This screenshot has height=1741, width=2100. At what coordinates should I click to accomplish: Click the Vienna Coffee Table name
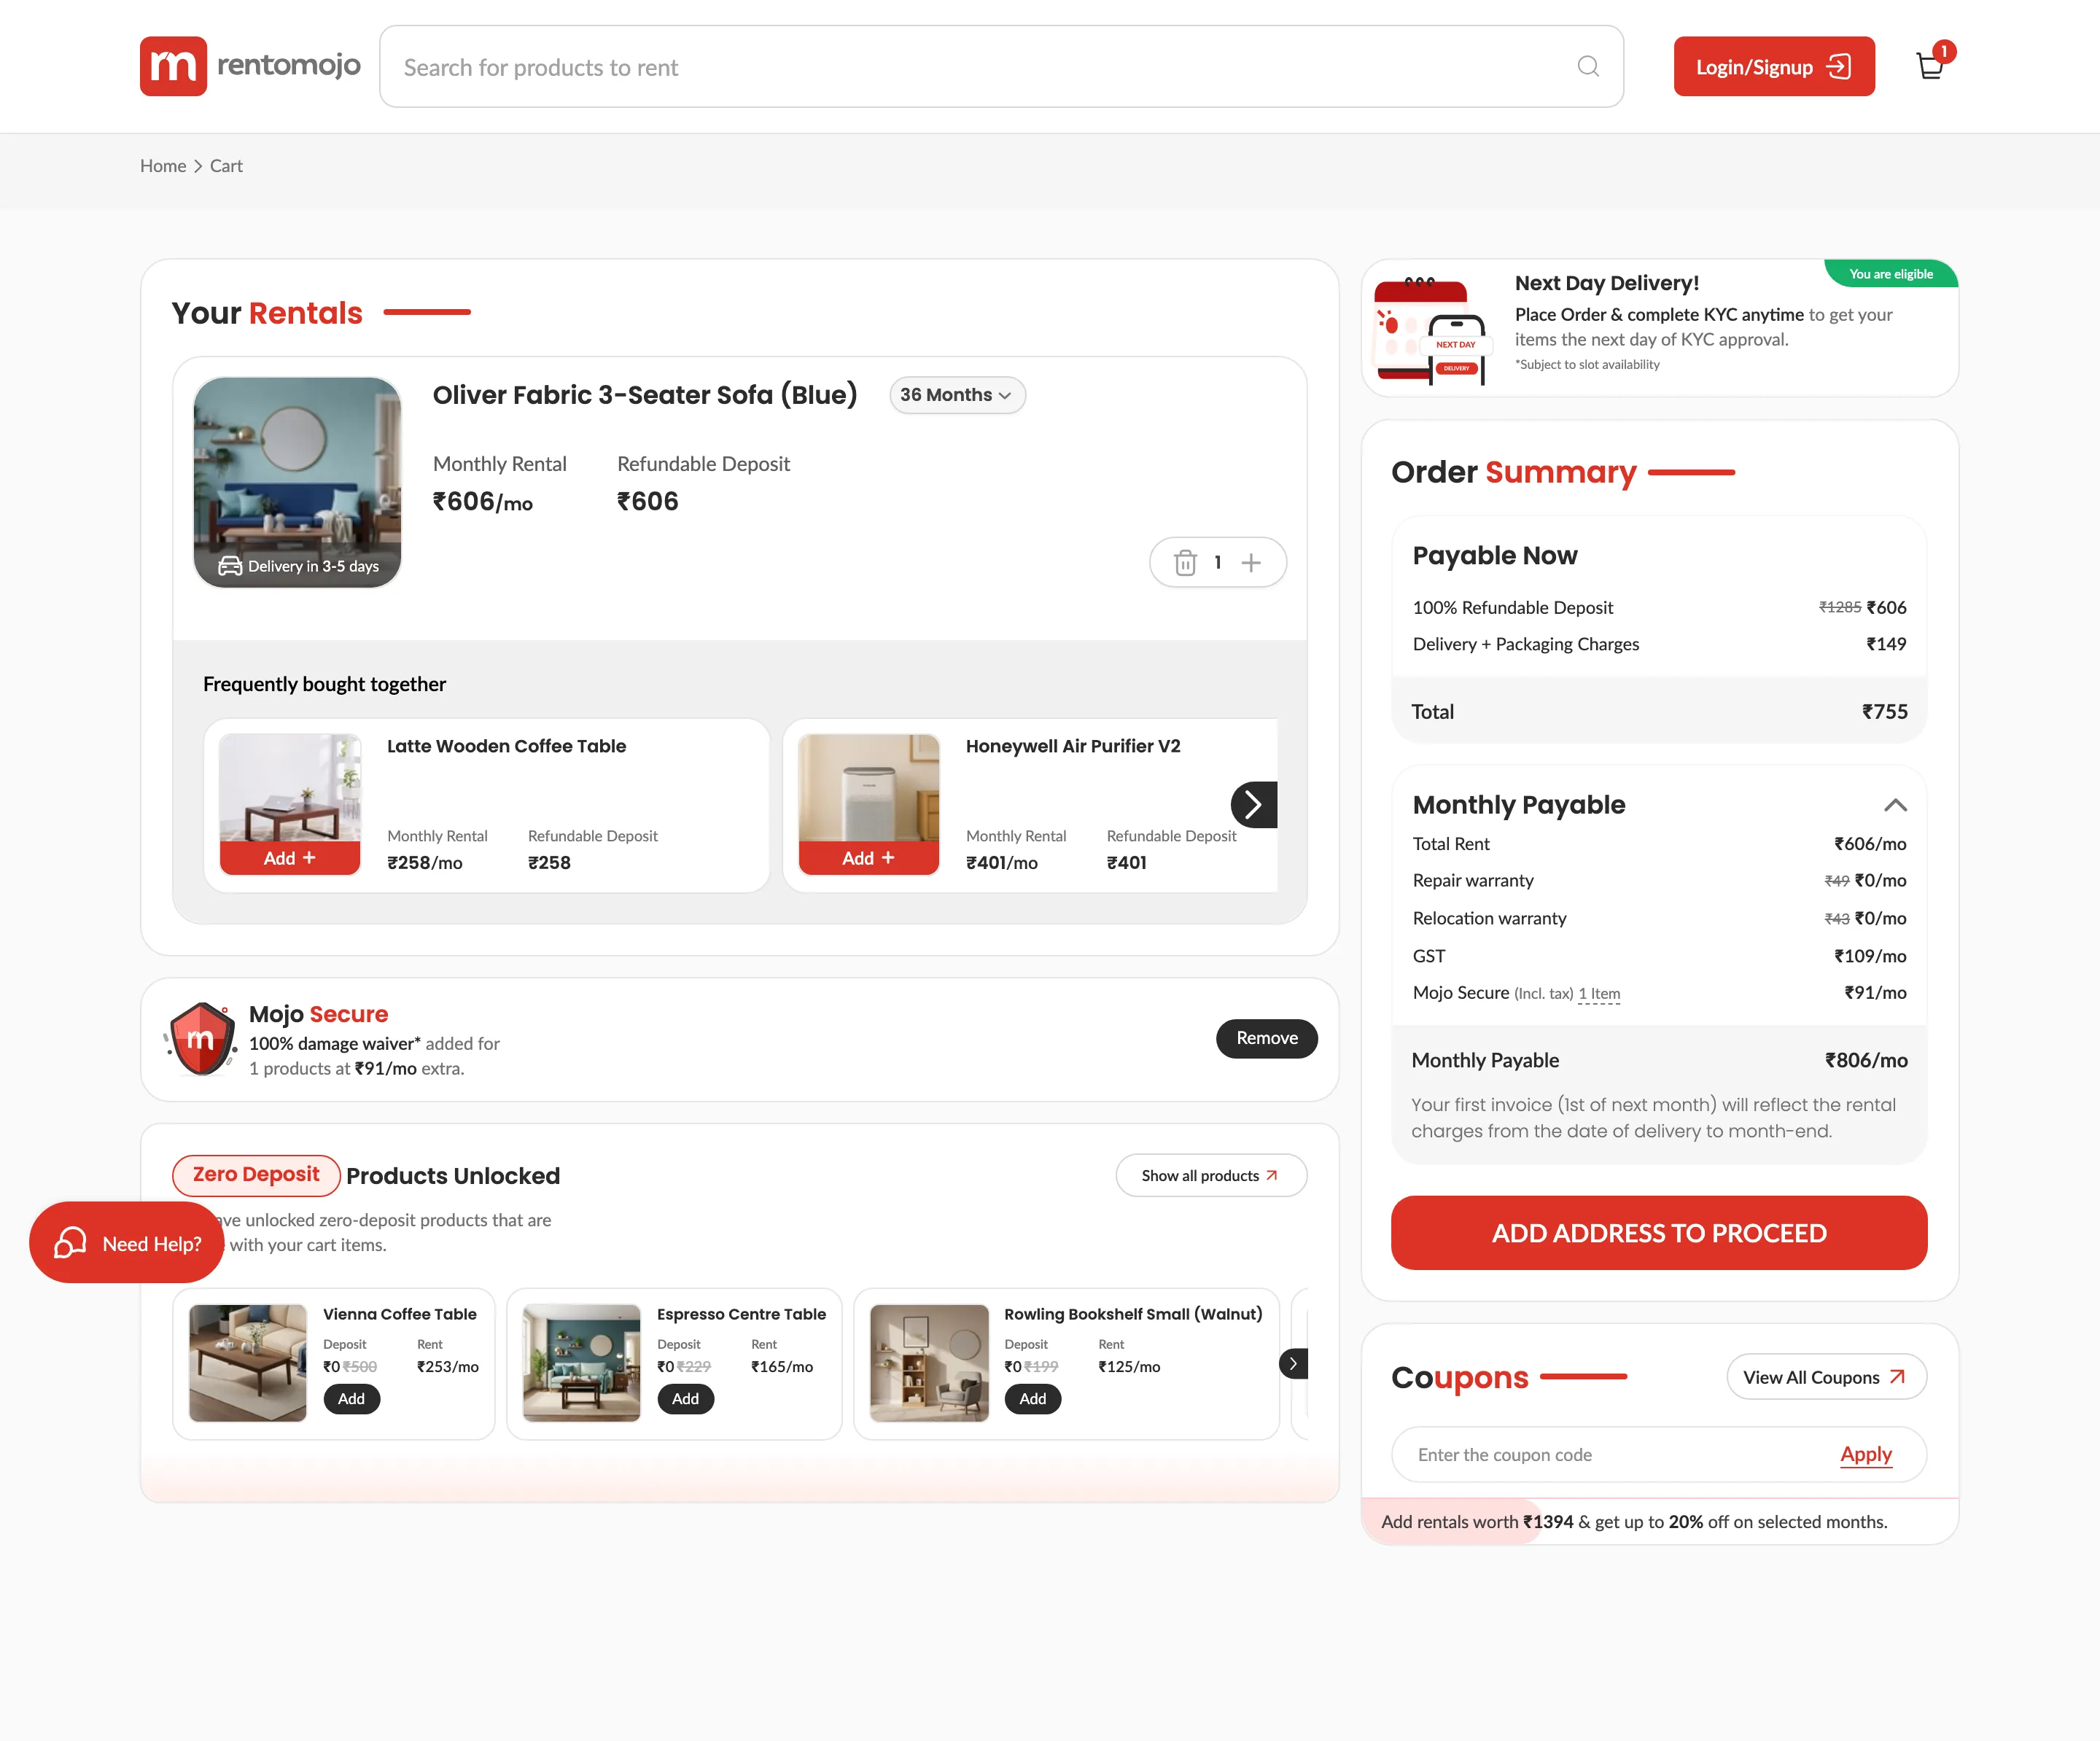(x=400, y=1314)
